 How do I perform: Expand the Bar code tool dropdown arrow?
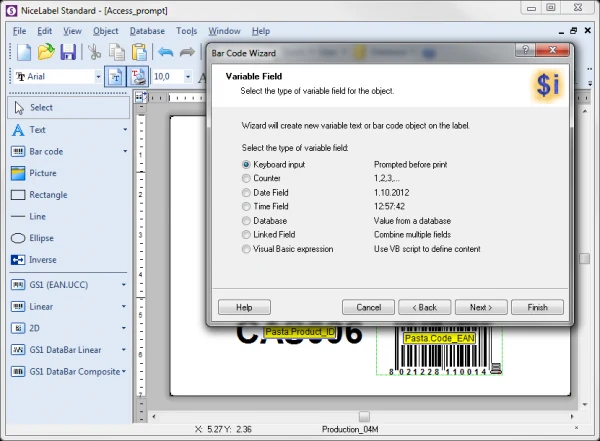125,152
